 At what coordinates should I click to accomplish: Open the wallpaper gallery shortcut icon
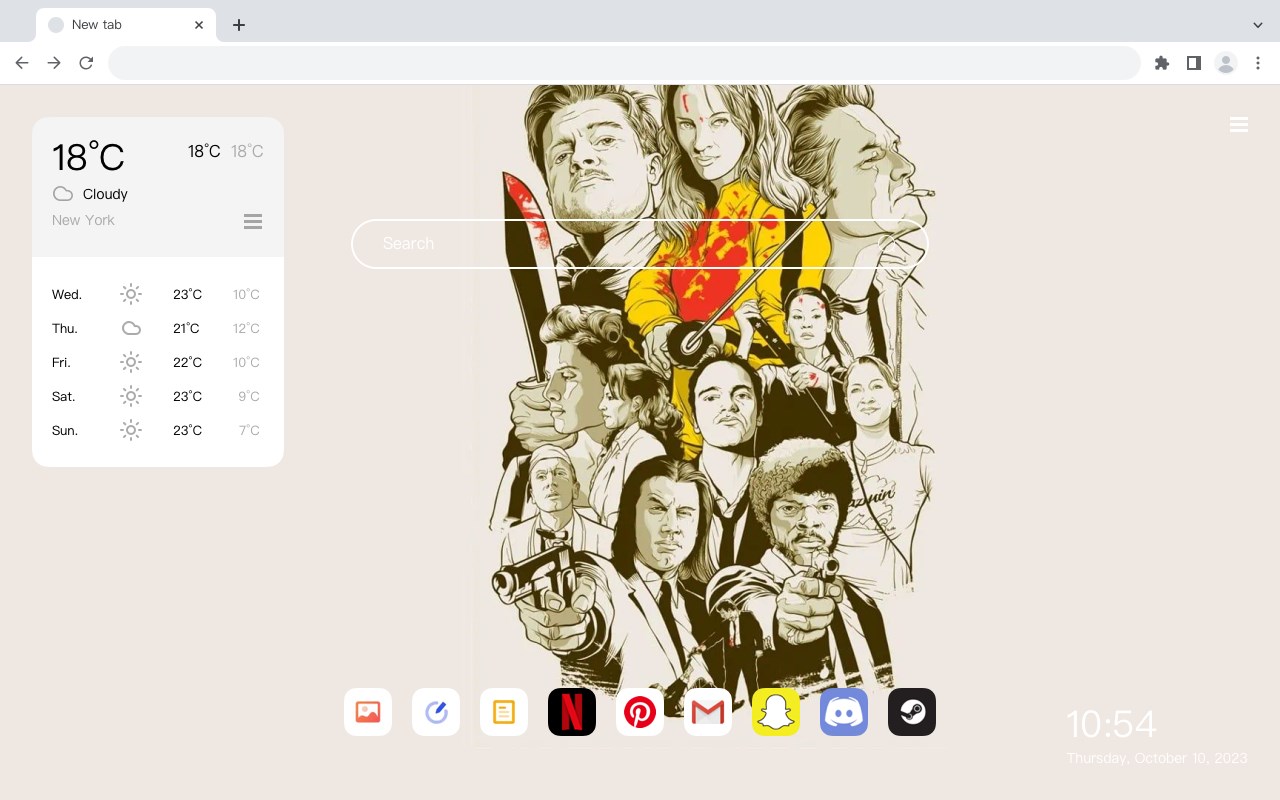click(368, 712)
